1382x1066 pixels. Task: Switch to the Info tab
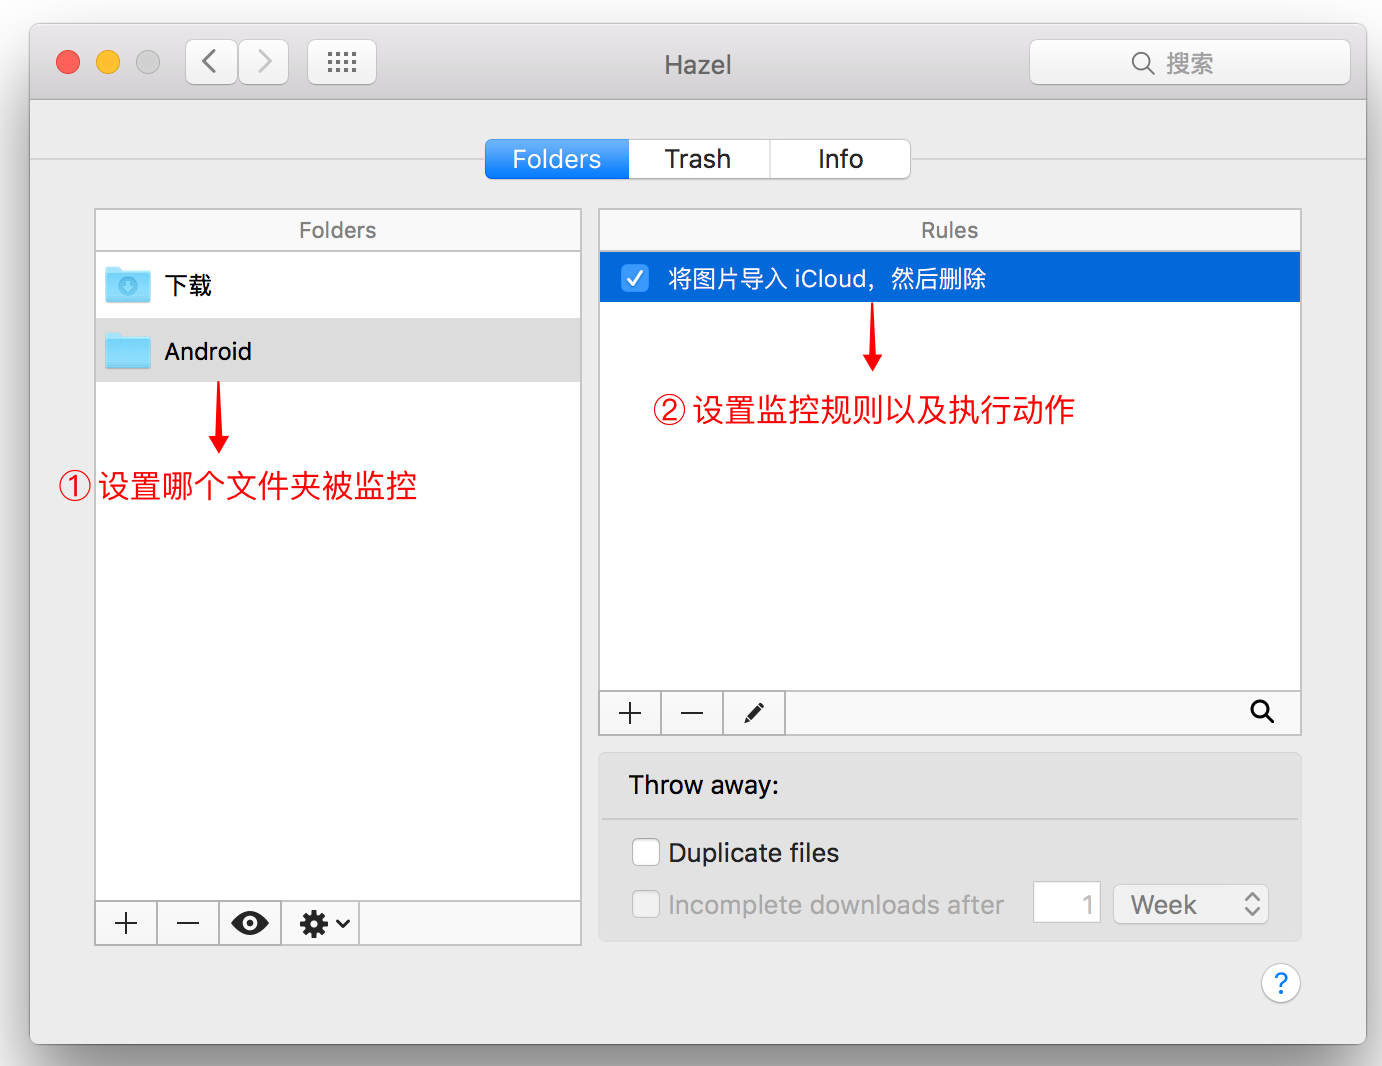point(840,159)
